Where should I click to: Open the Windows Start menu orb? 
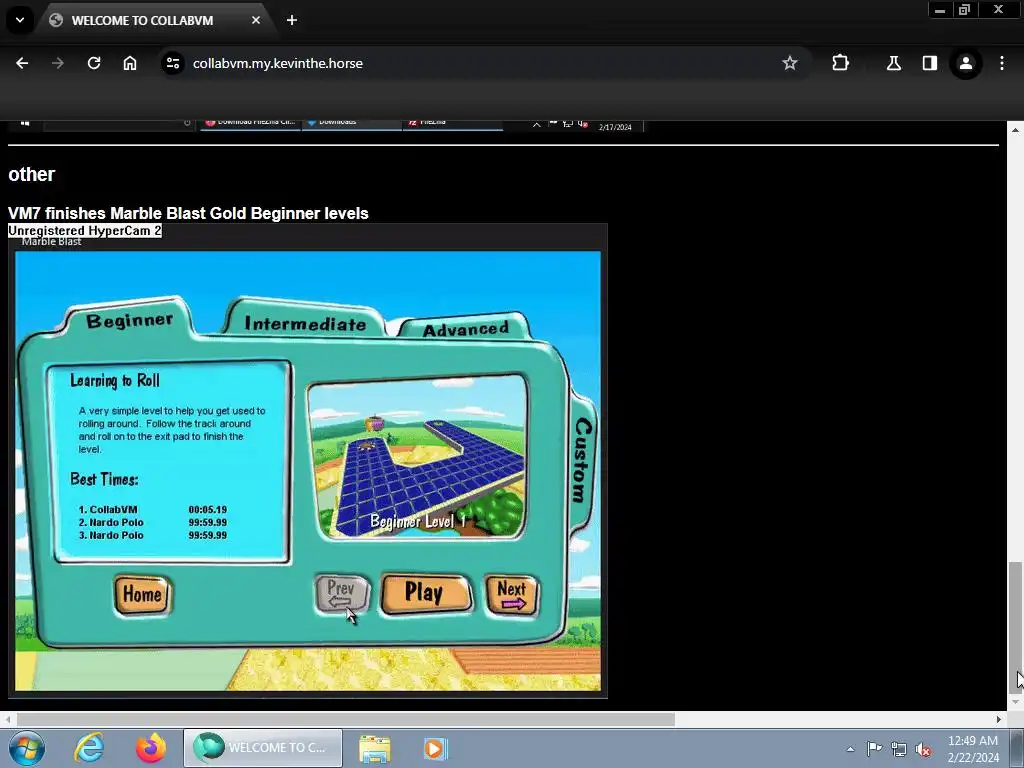click(x=27, y=748)
